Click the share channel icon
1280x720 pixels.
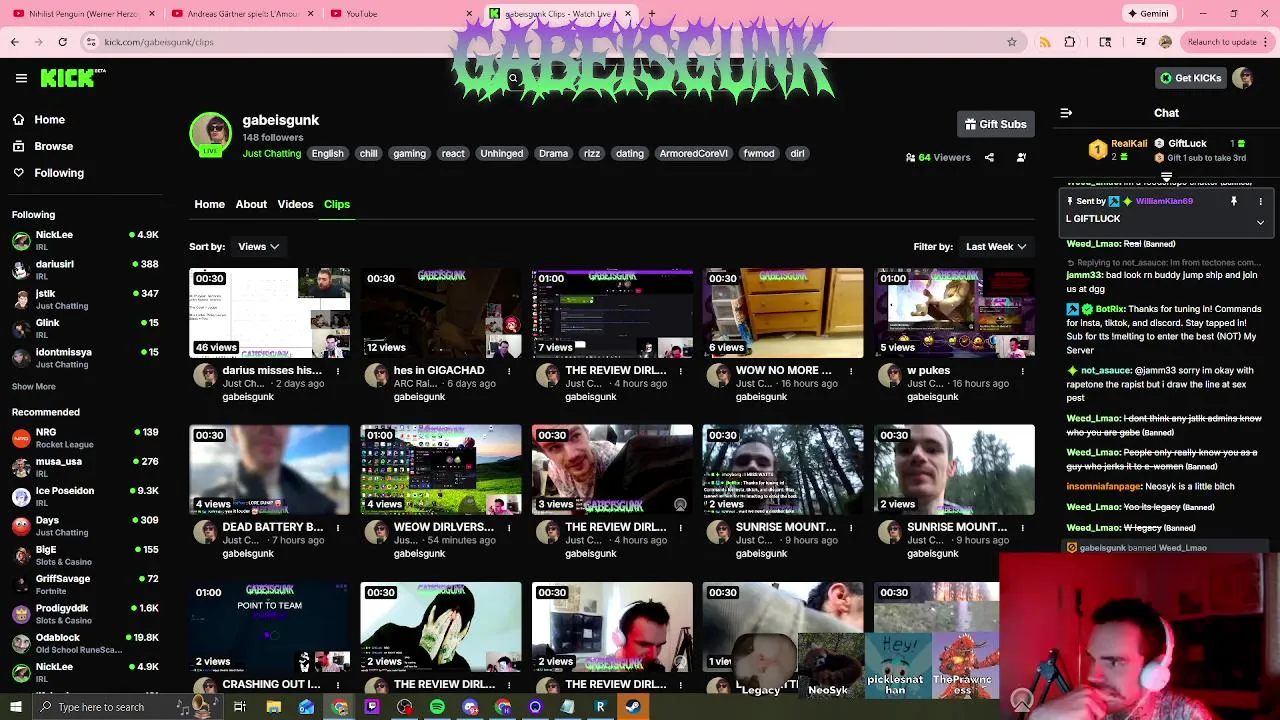[x=989, y=157]
